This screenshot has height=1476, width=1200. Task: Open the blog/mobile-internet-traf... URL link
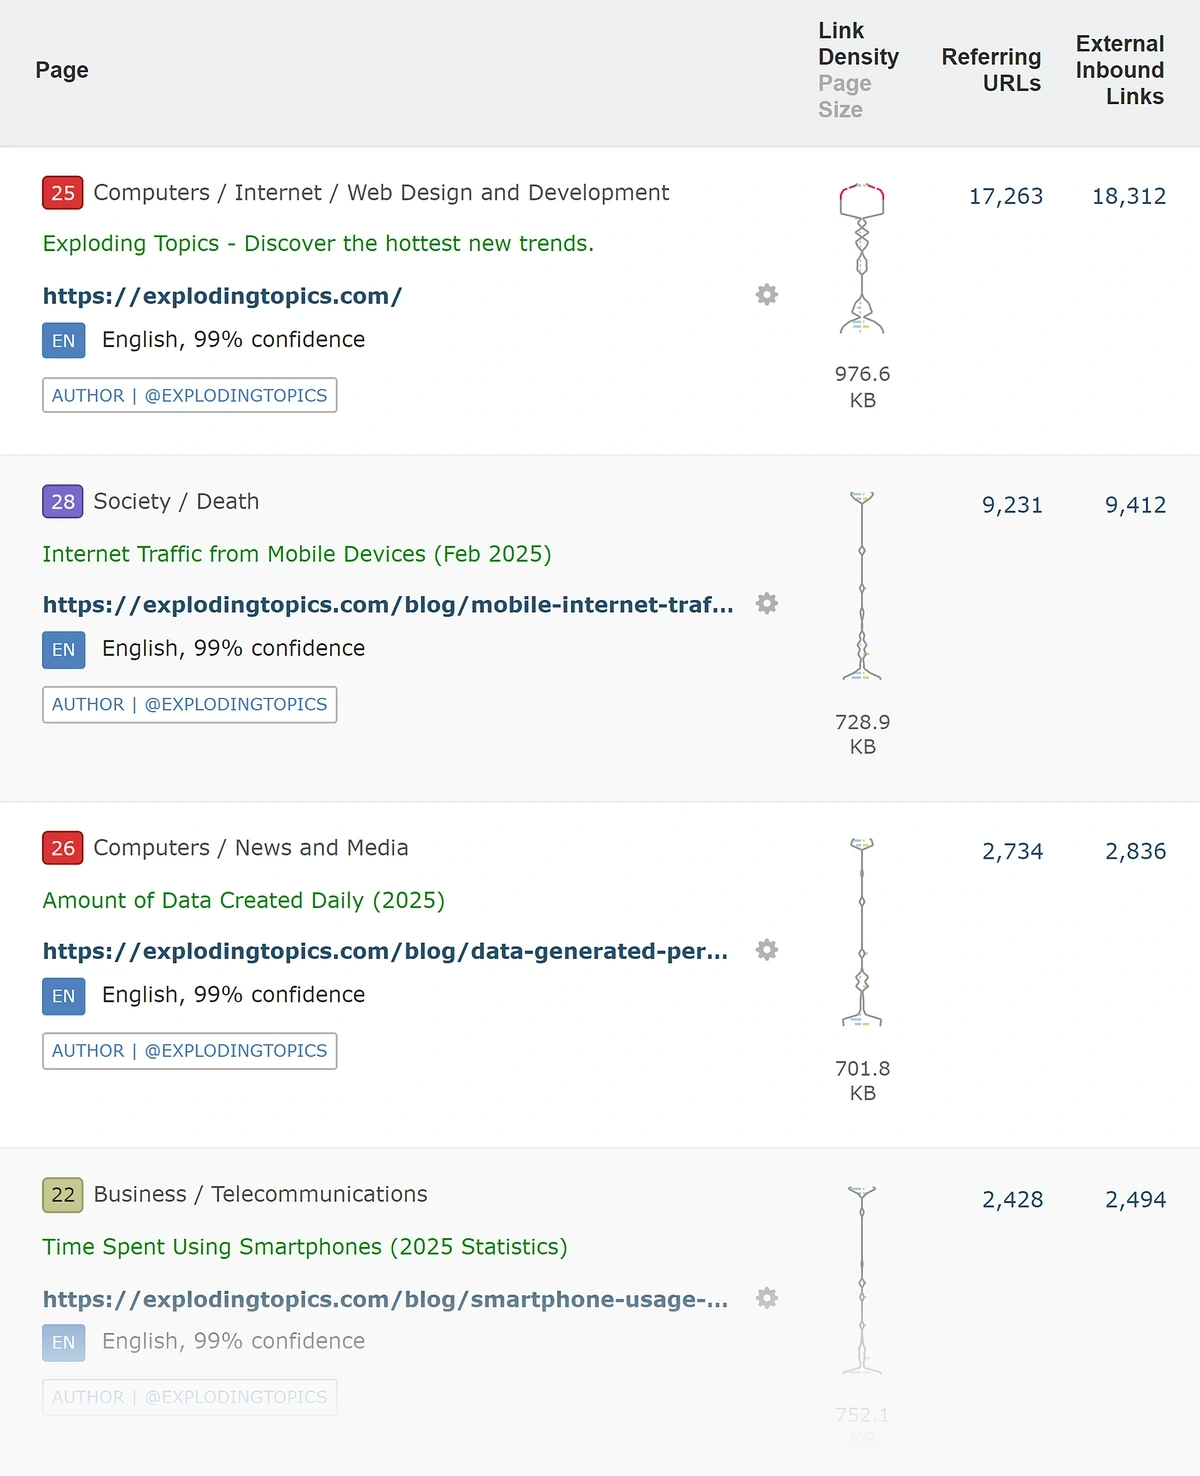coord(388,605)
